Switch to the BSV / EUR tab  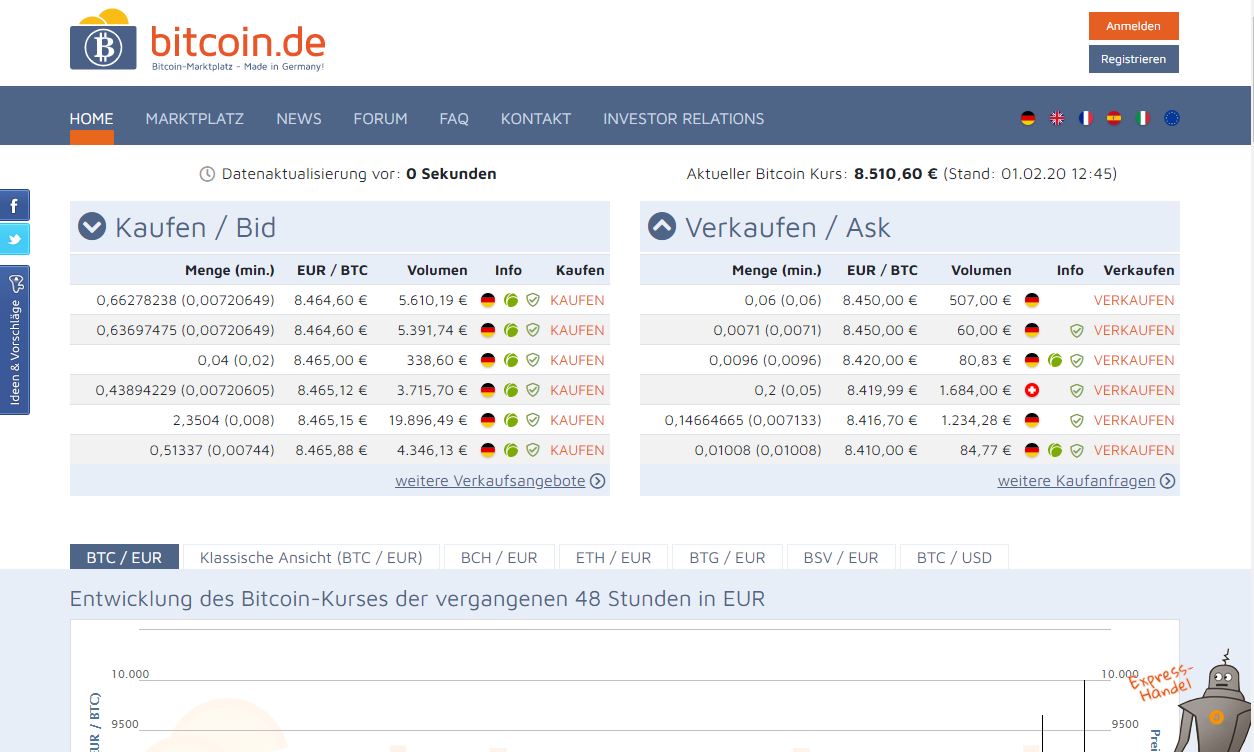click(x=841, y=557)
